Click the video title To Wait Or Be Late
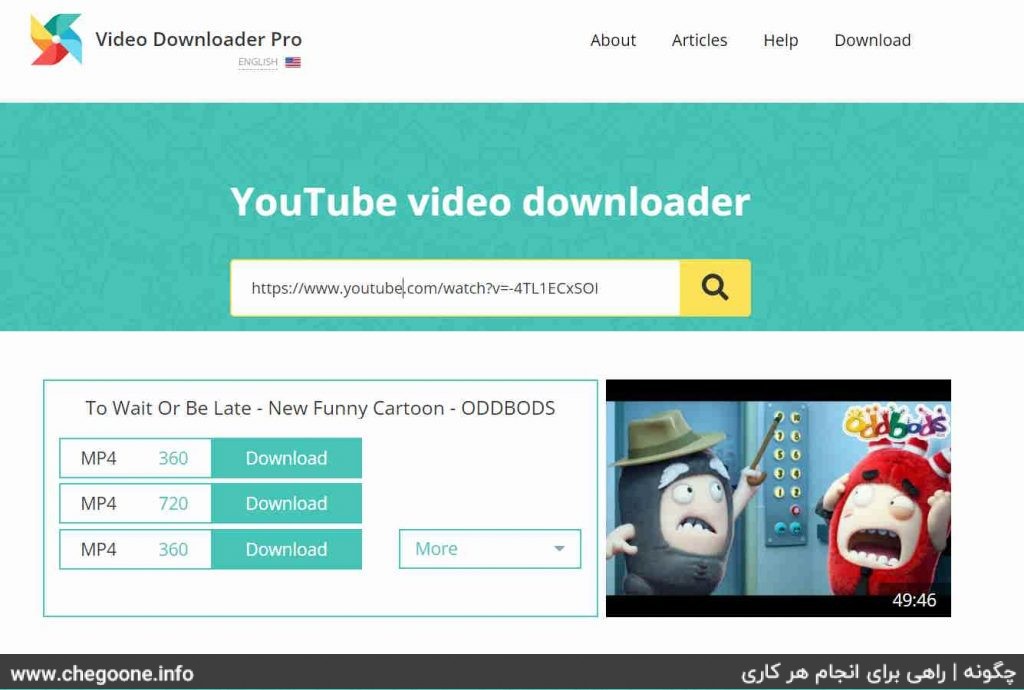This screenshot has width=1024, height=690. (320, 408)
